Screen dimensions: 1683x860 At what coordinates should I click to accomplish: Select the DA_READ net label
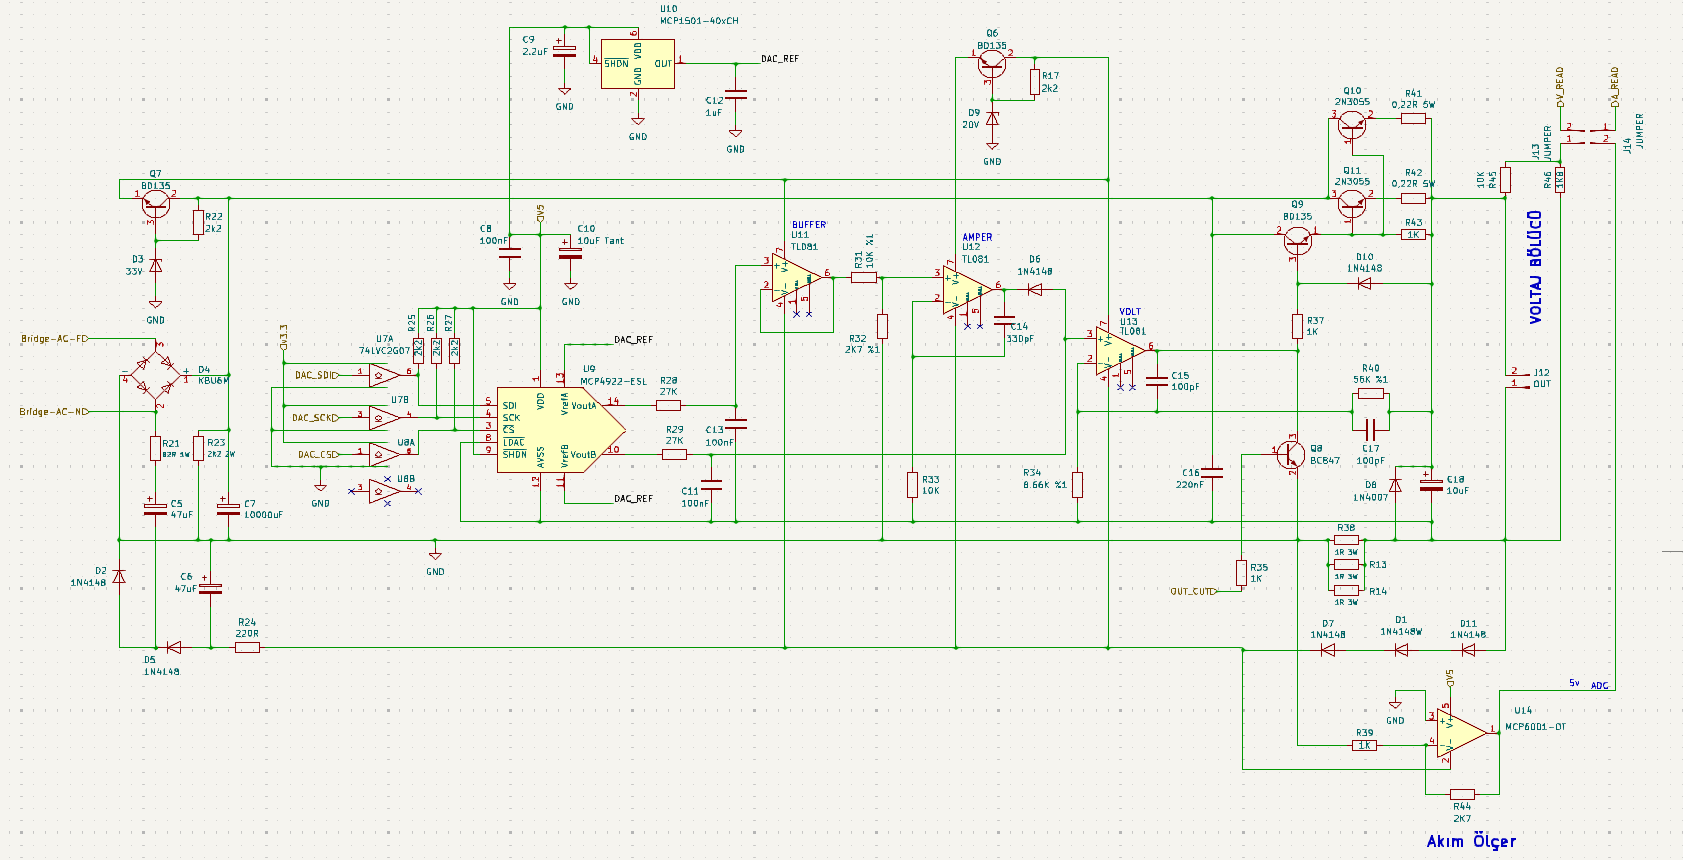click(1614, 87)
